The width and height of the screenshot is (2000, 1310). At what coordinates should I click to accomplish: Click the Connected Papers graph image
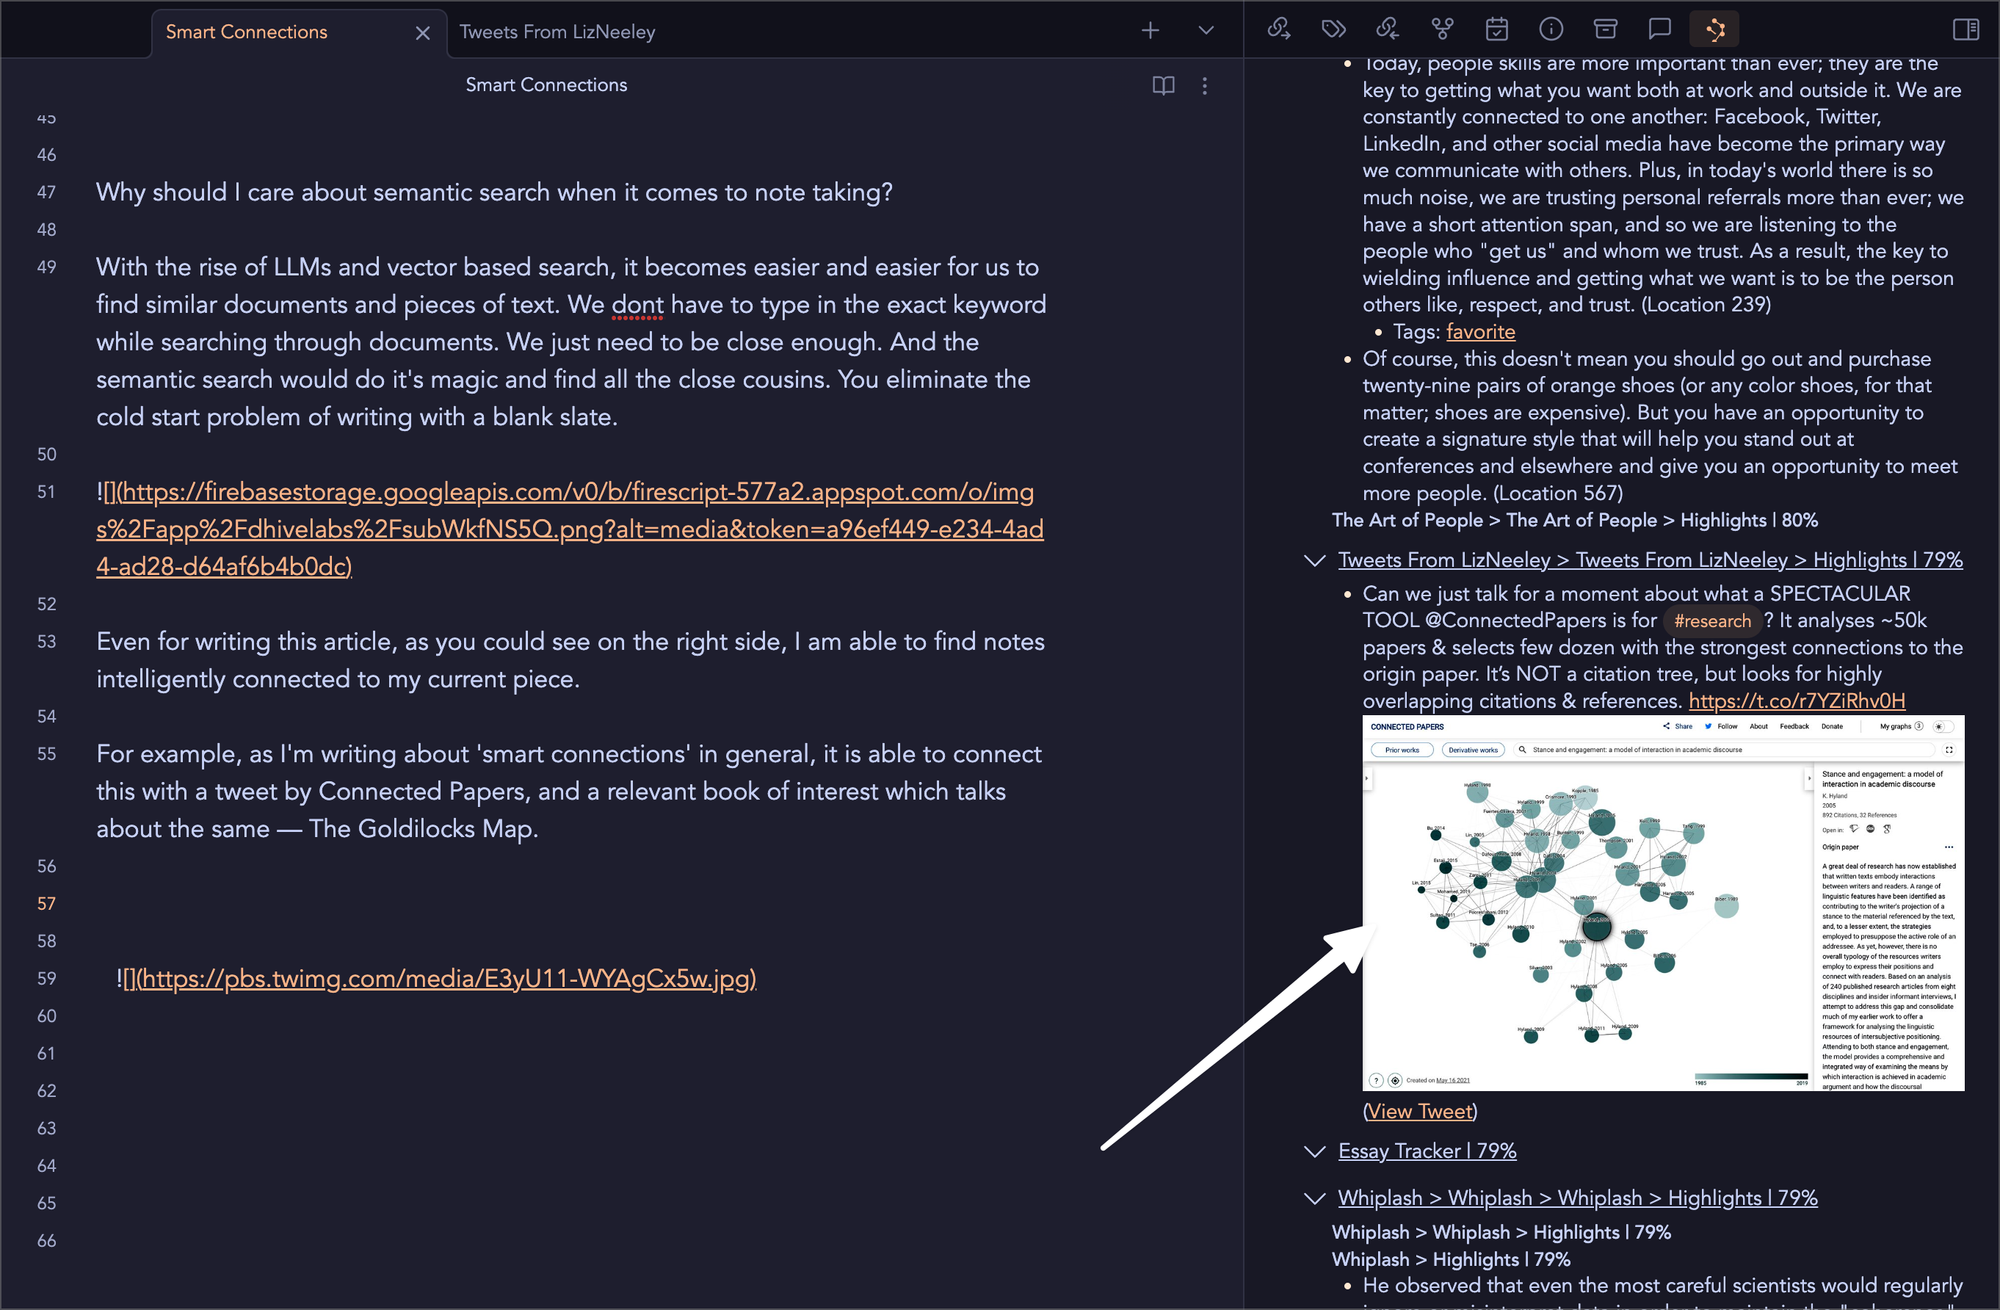coord(1662,903)
